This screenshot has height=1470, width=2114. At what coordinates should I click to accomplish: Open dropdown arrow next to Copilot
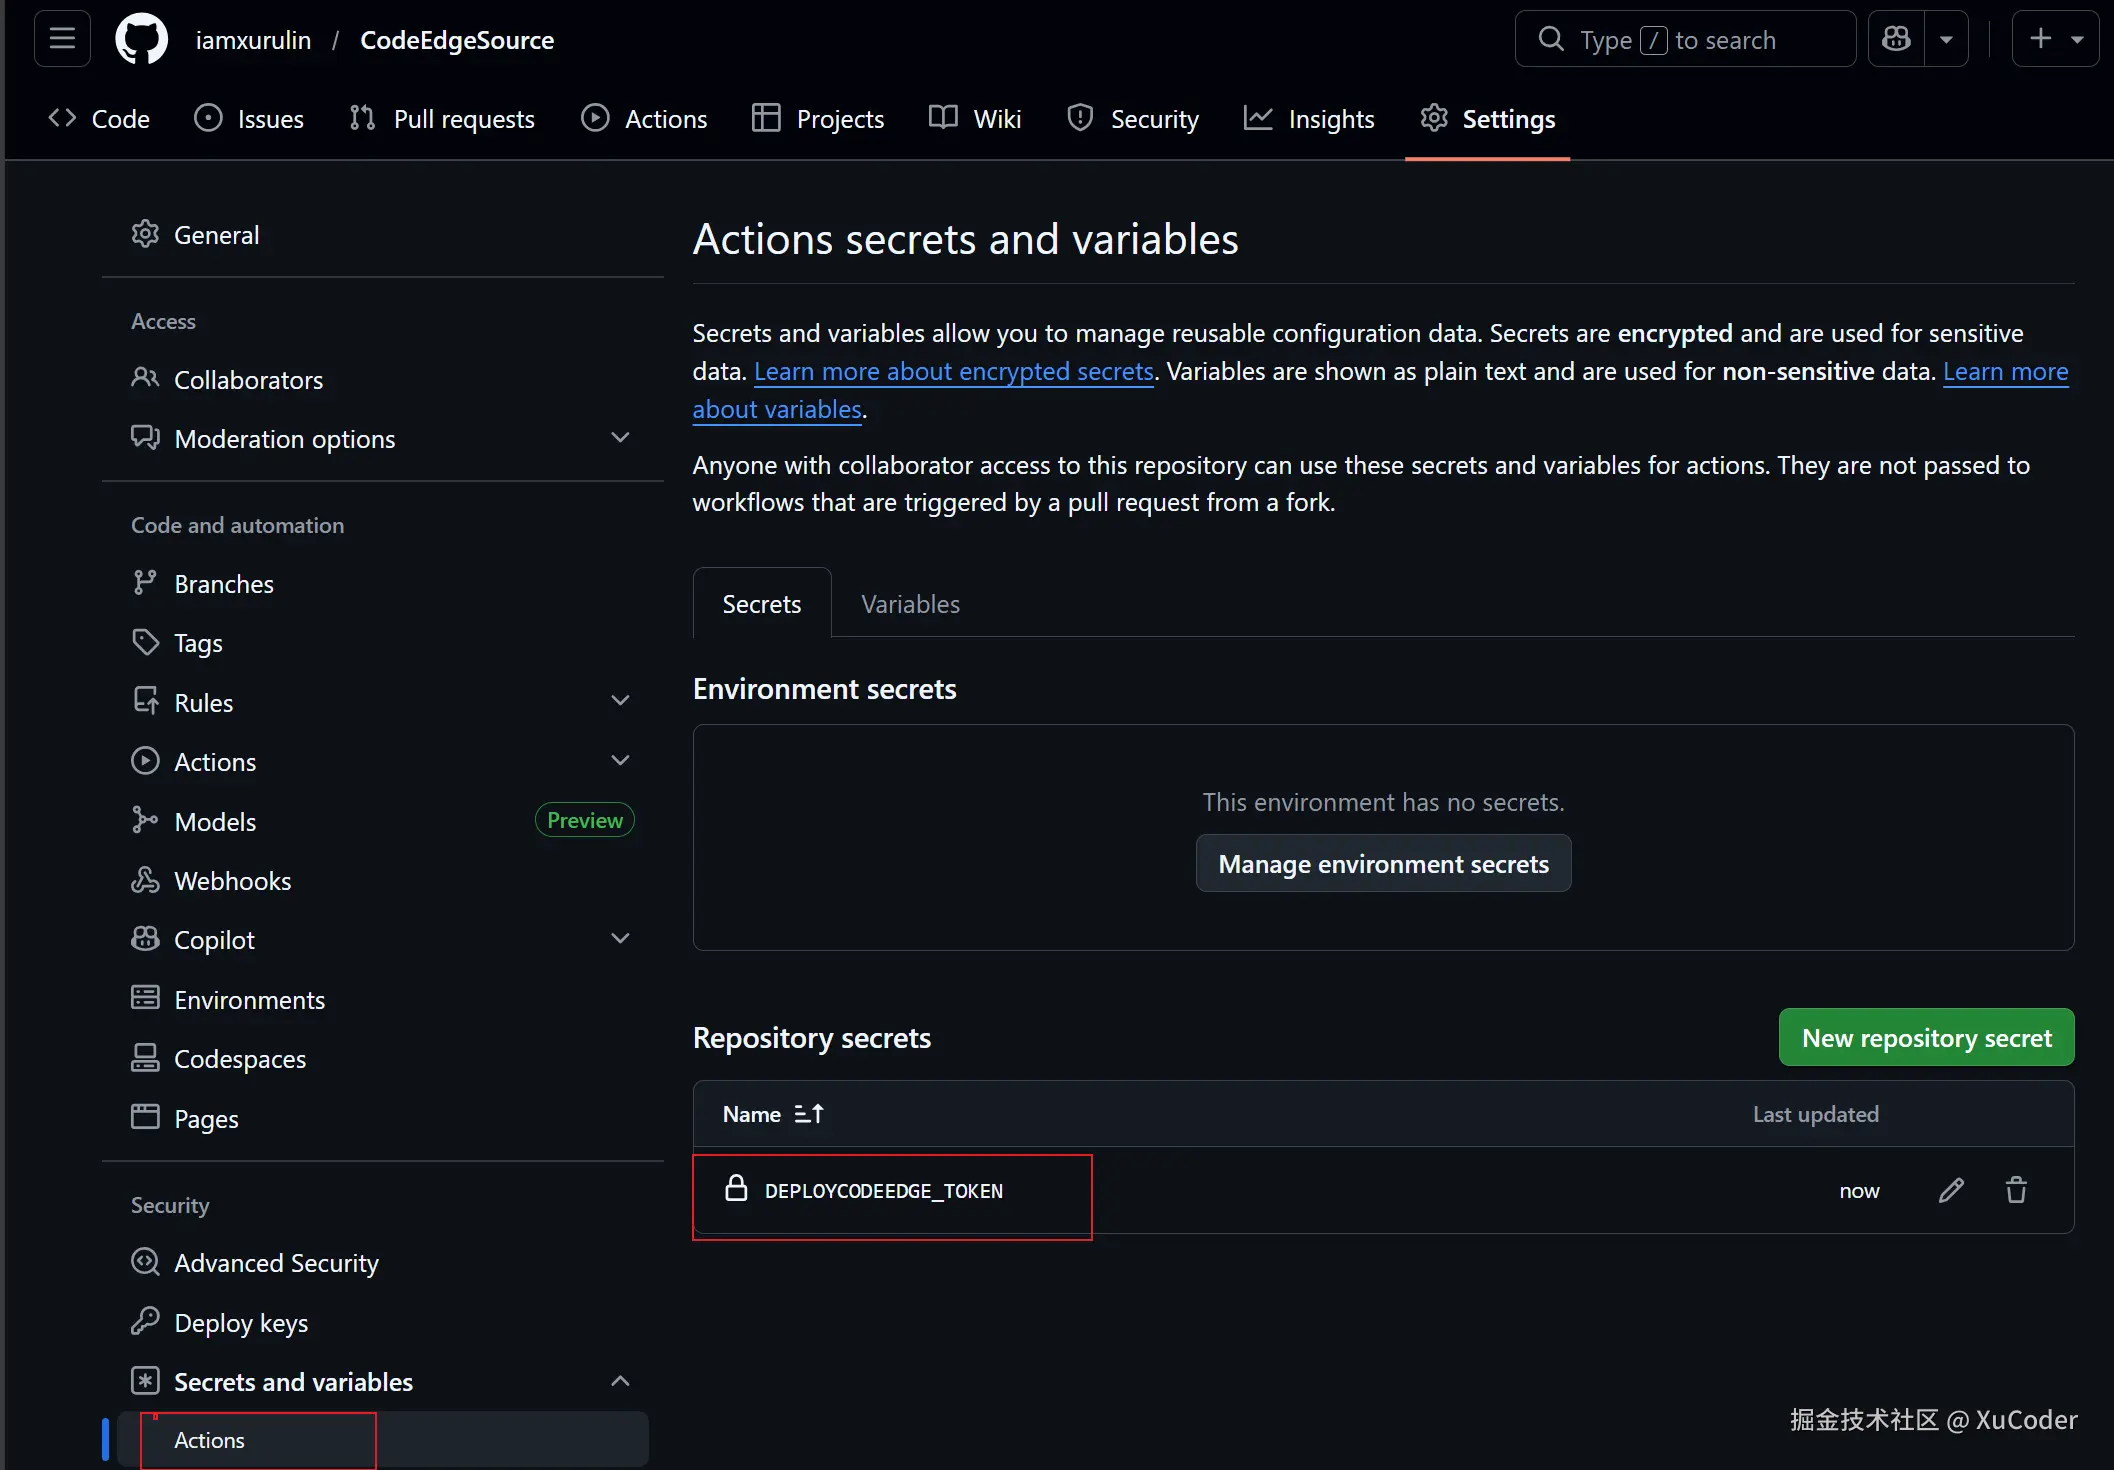1946,39
